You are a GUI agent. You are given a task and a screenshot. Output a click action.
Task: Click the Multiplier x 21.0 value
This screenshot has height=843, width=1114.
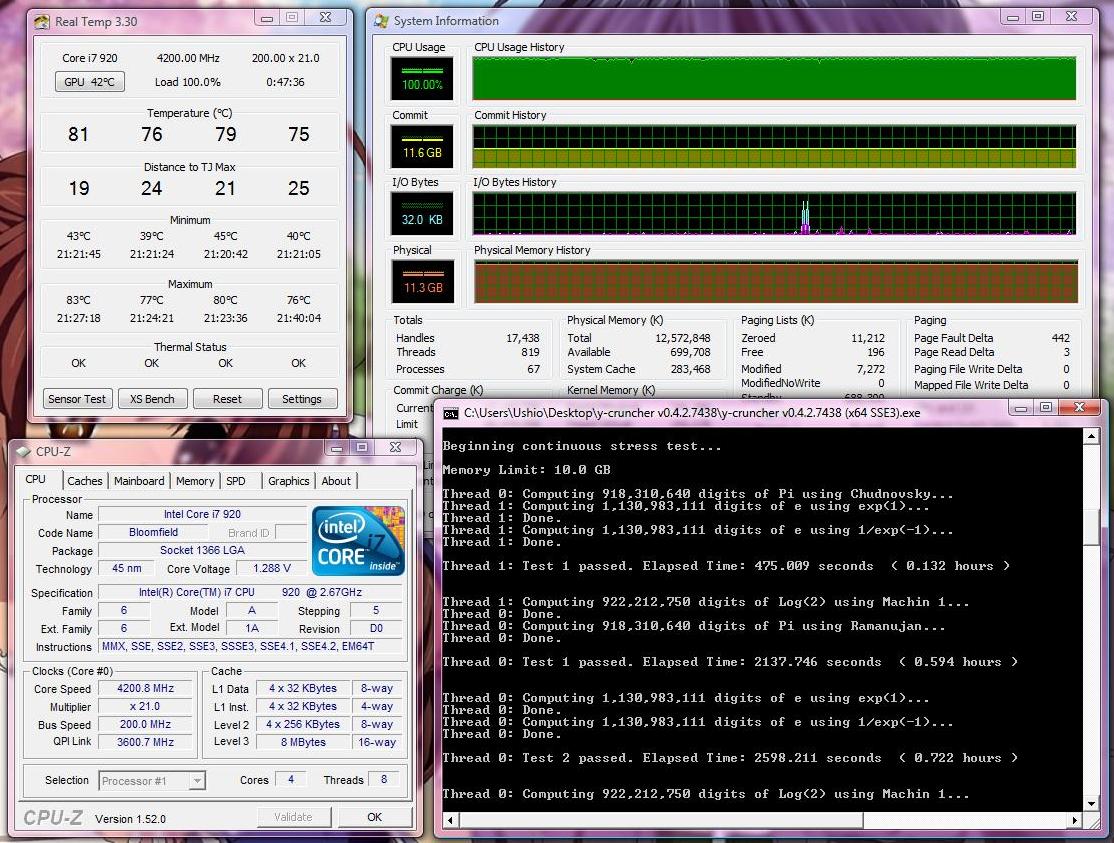[x=146, y=706]
